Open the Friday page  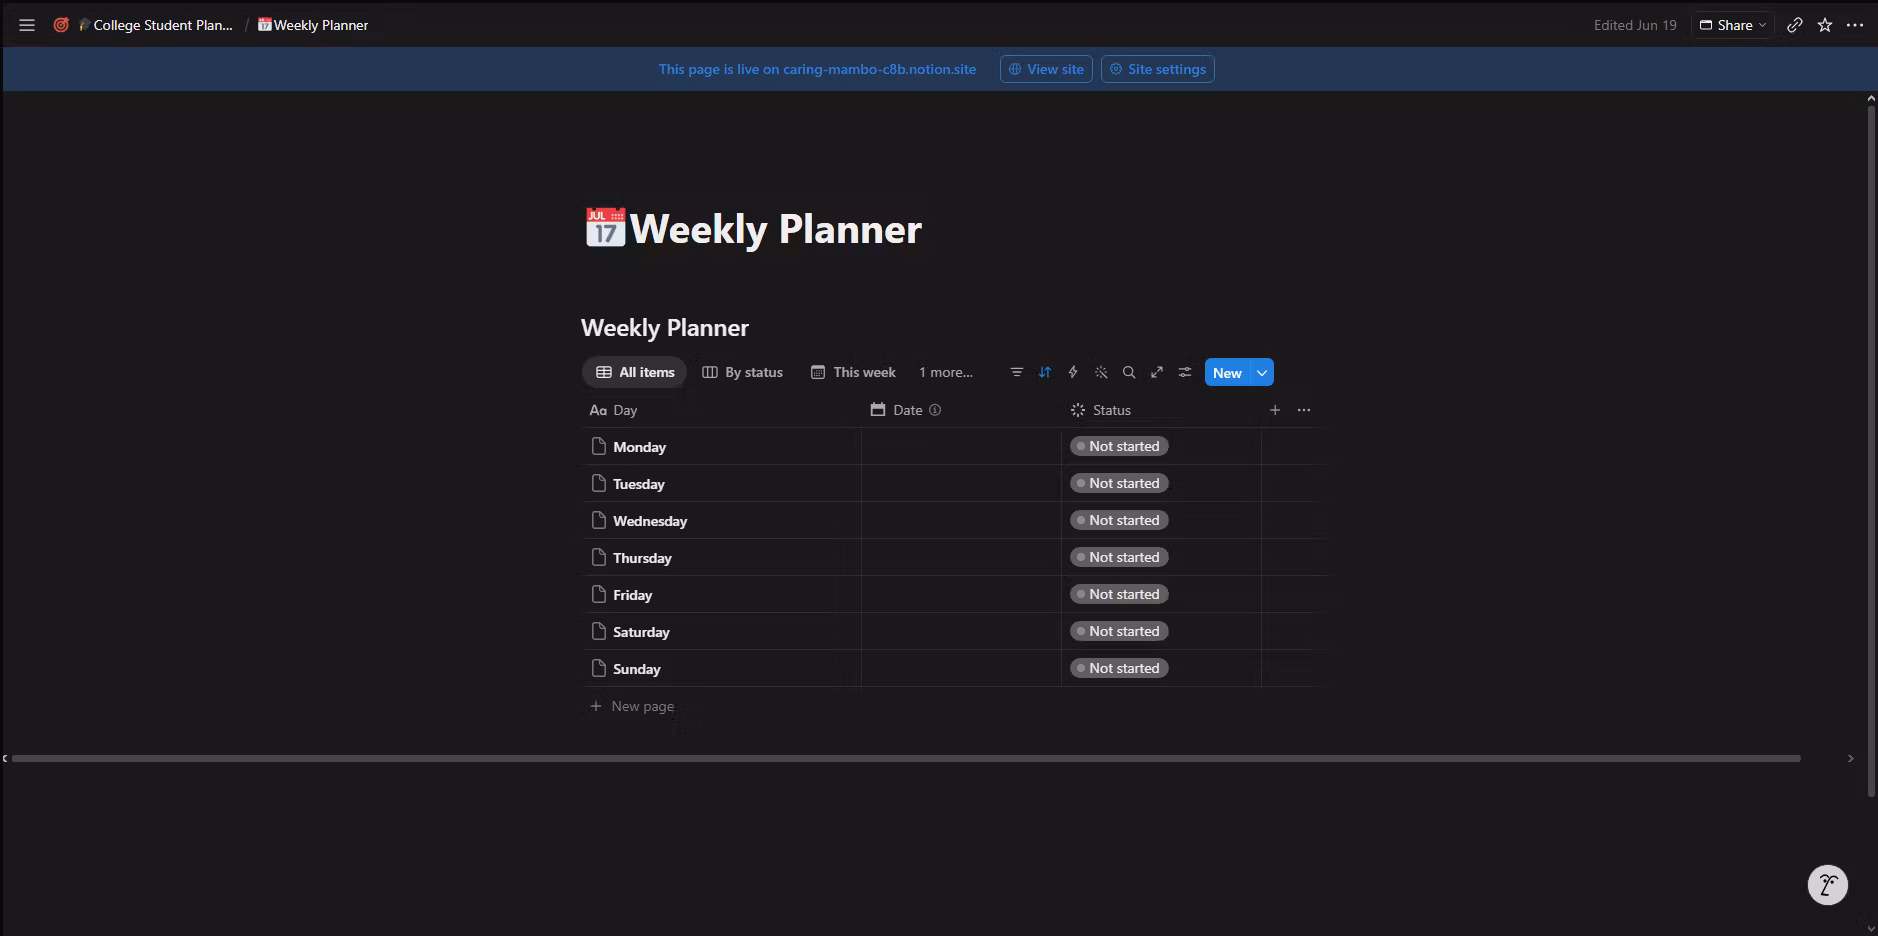pyautogui.click(x=632, y=595)
